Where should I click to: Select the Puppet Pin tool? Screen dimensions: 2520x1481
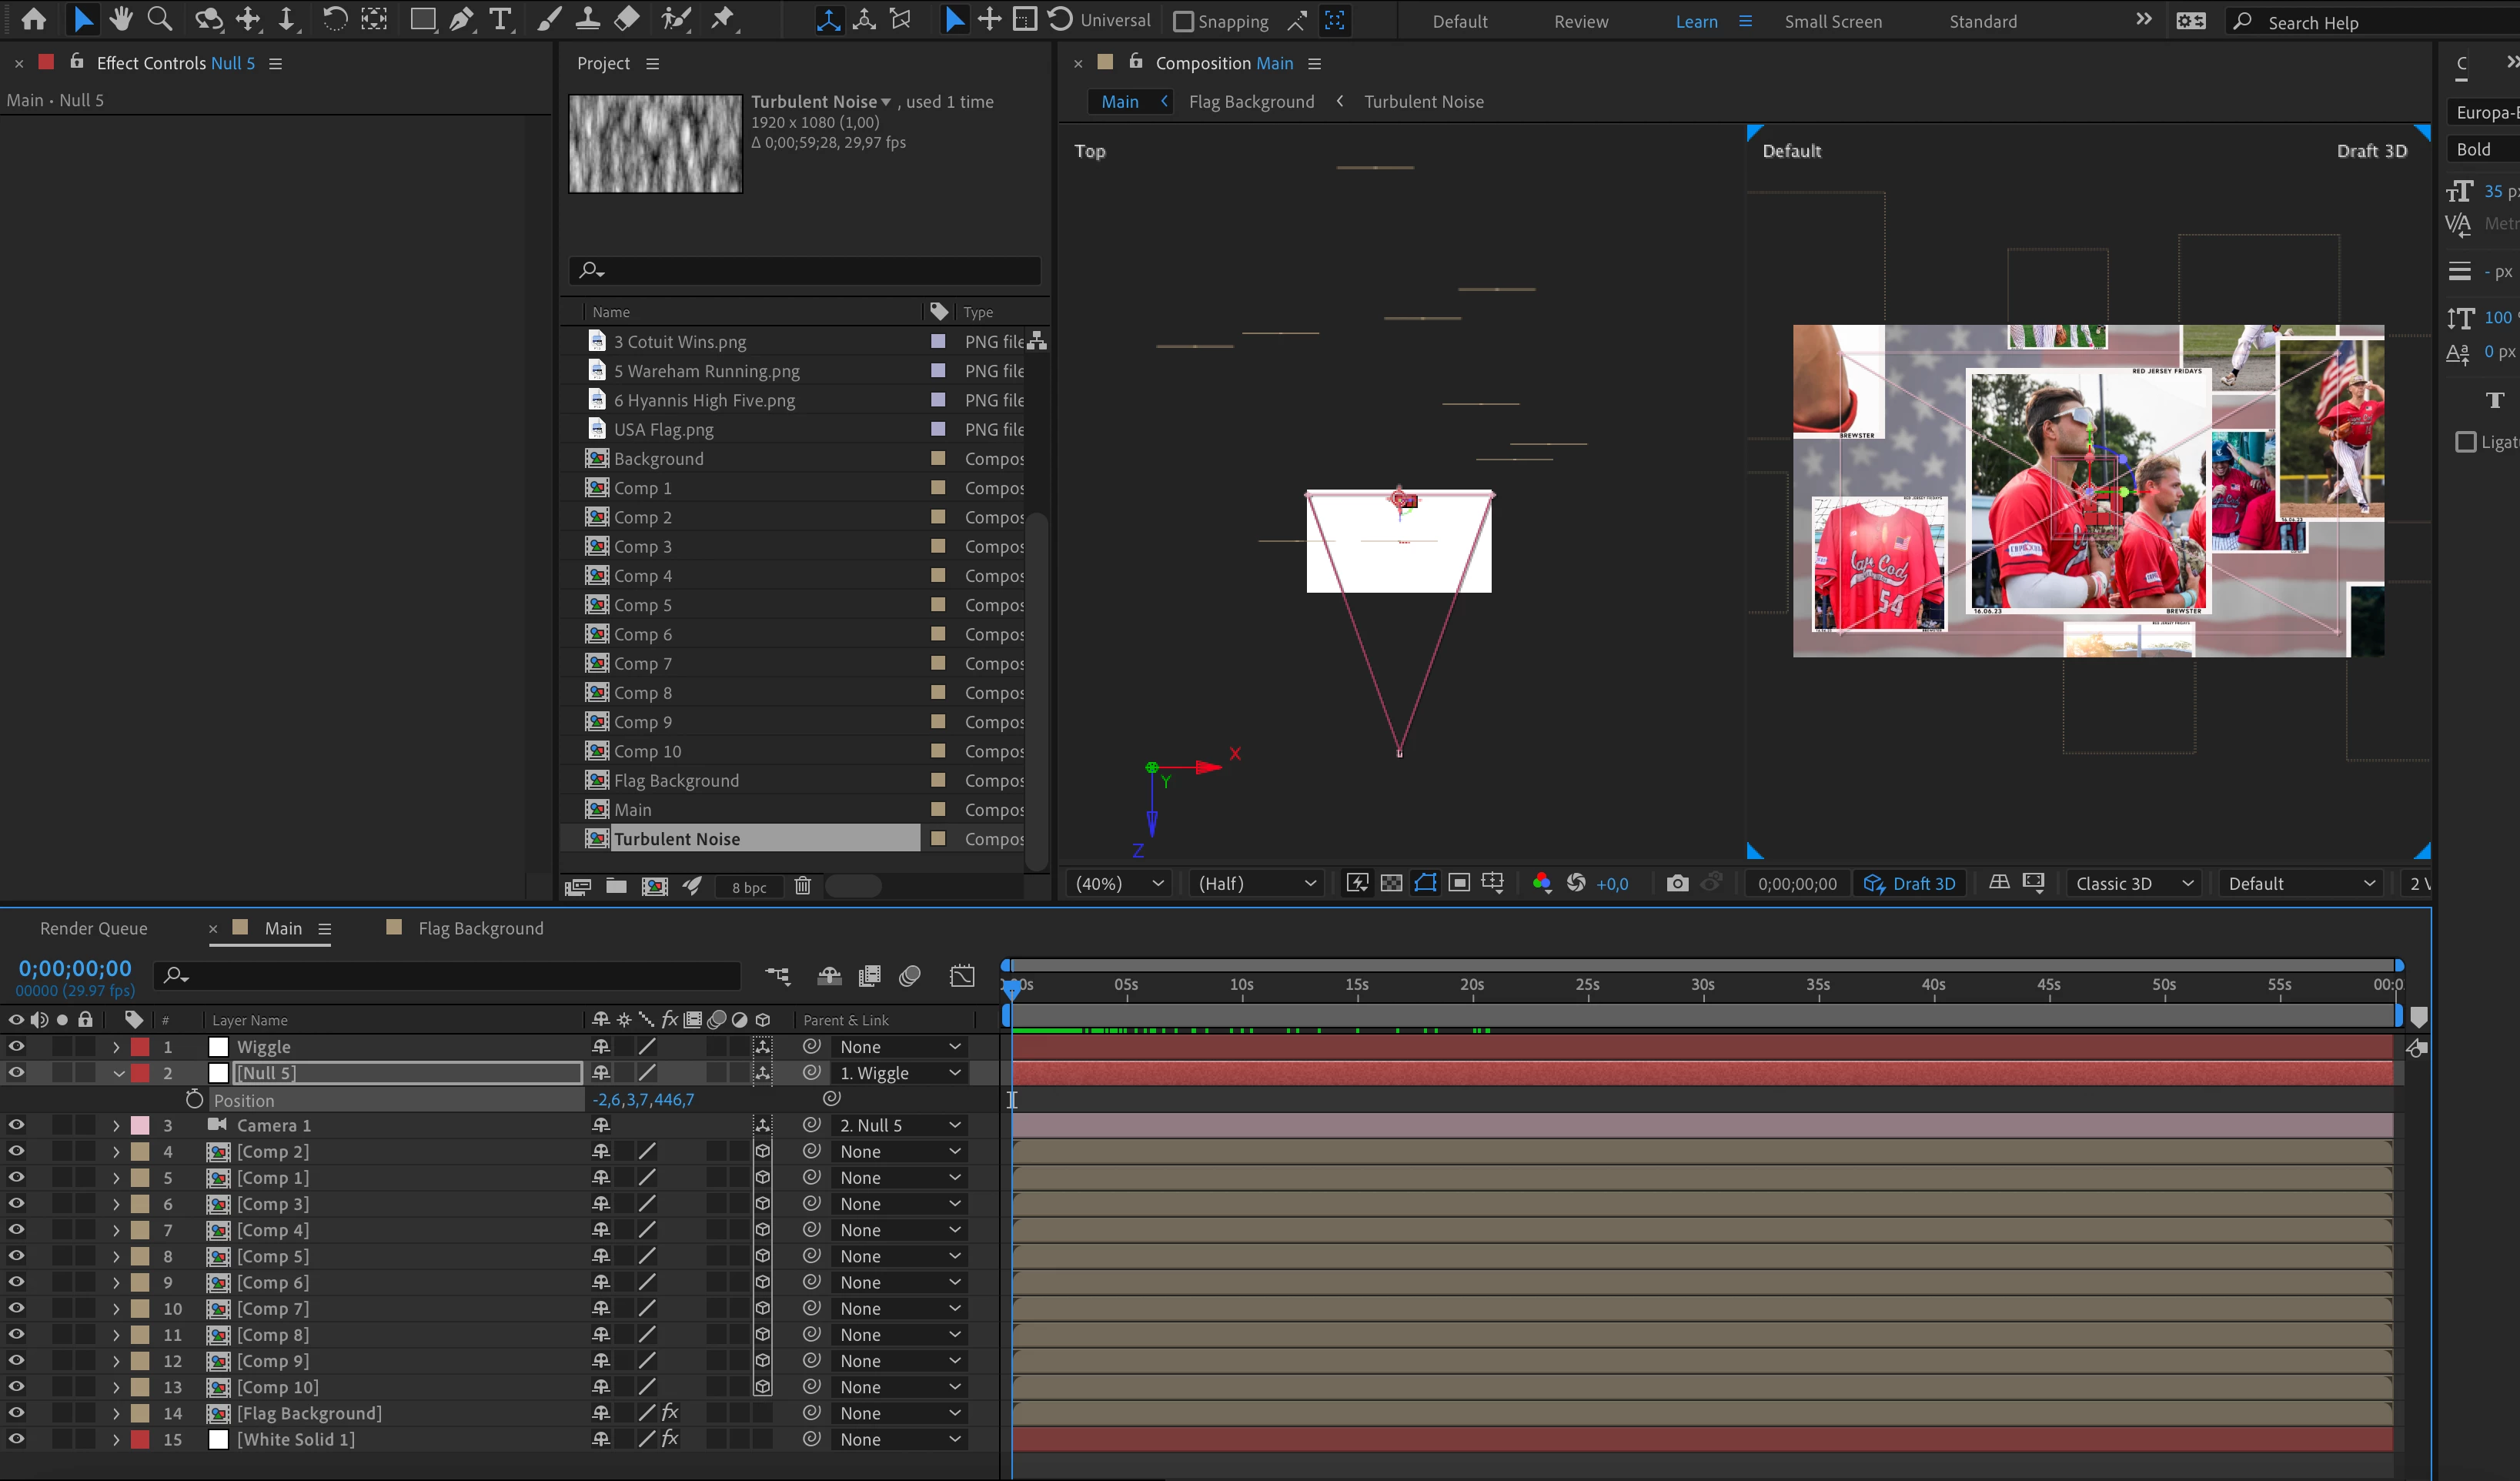click(723, 19)
